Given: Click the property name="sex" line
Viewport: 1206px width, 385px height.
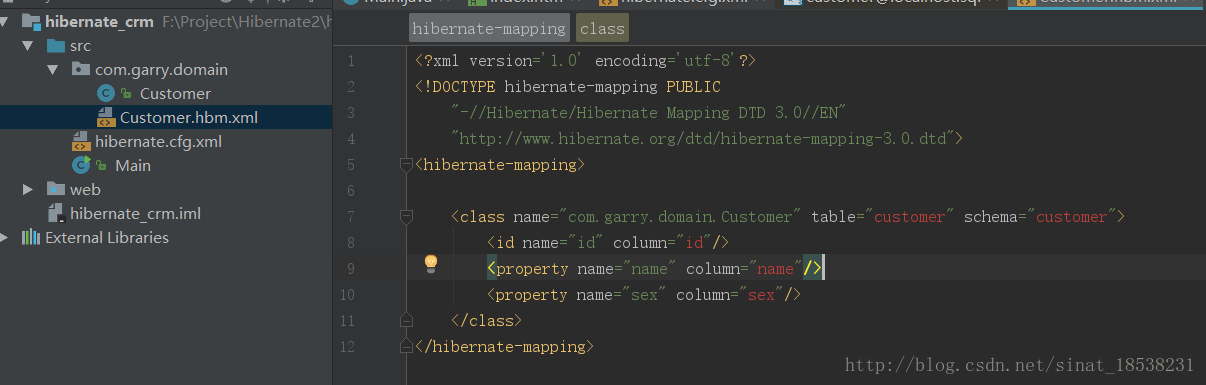Looking at the screenshot, I should [x=644, y=294].
